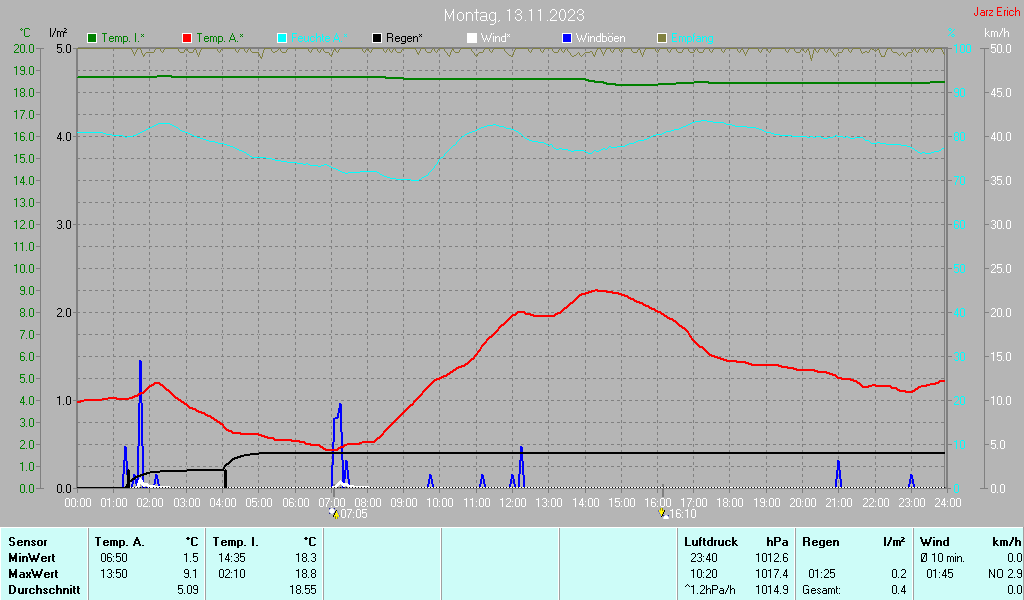Select the Sensor column header
1024x600 pixels.
click(27, 542)
